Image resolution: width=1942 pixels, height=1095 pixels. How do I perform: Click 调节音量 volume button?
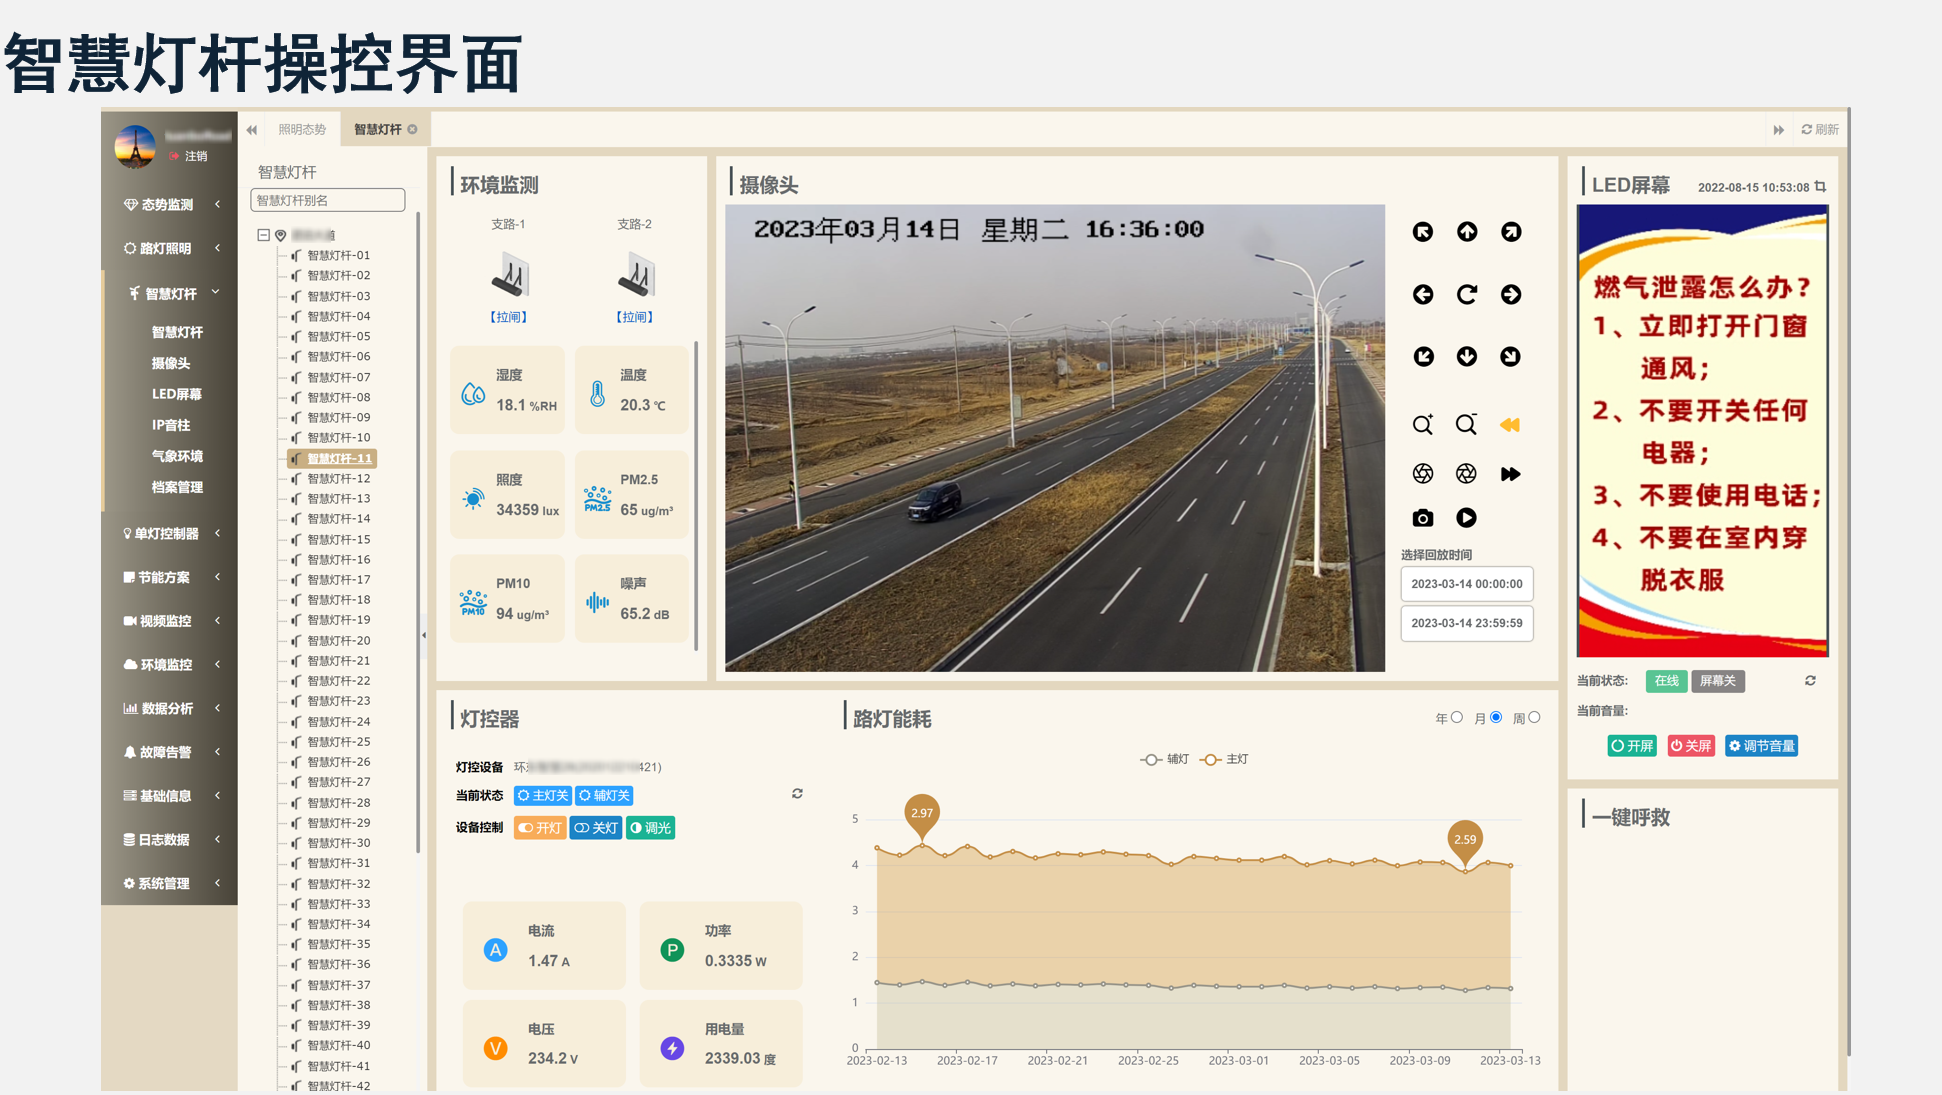(x=1762, y=746)
